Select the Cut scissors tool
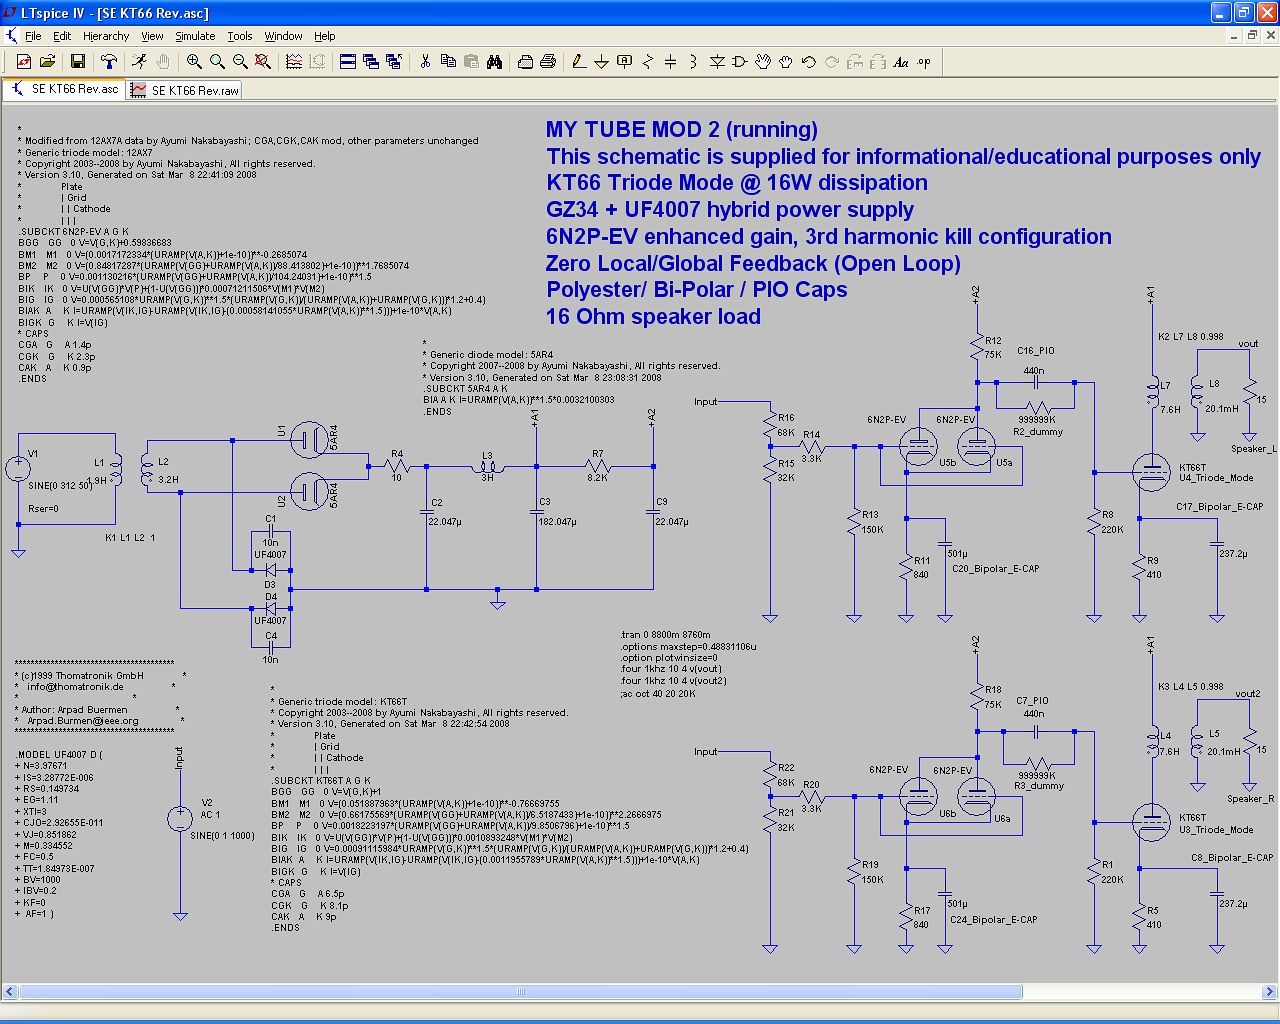 (x=425, y=62)
